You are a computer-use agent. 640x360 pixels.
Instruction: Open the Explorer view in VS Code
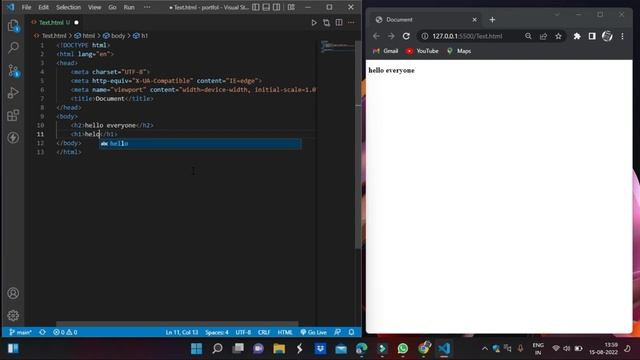[x=13, y=26]
